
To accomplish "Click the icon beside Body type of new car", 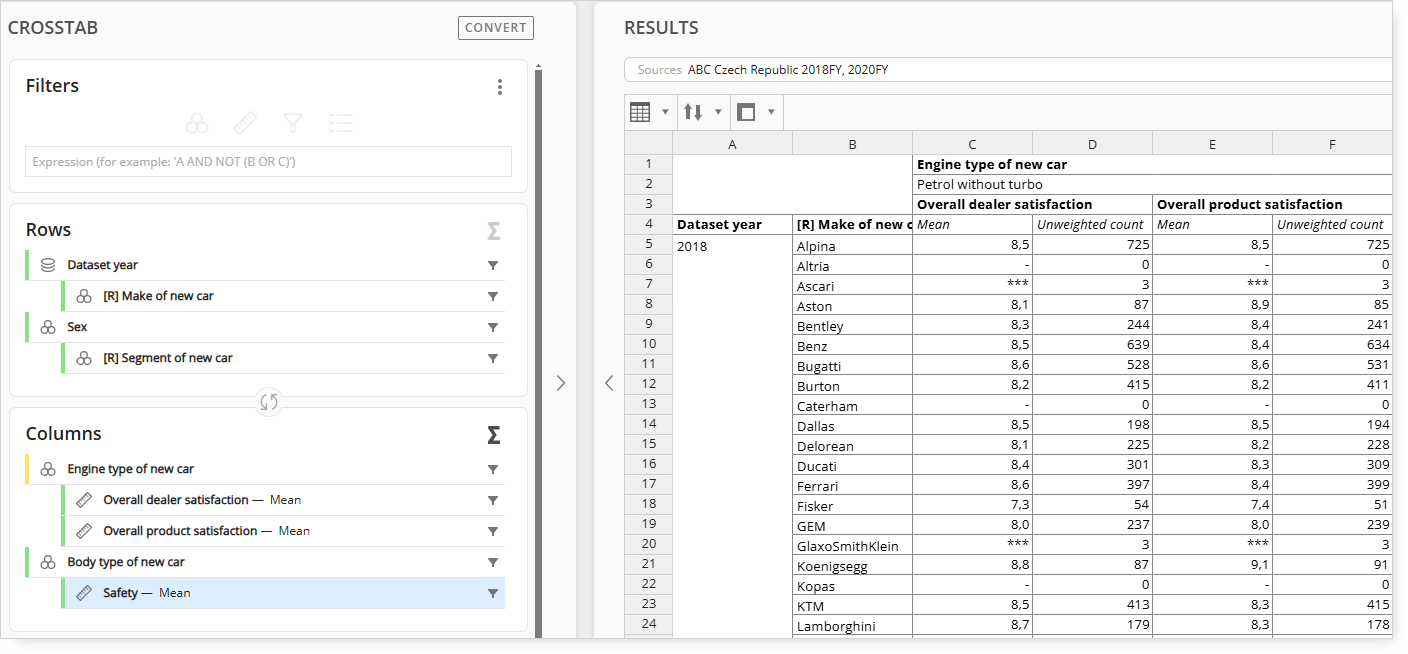I will pos(48,562).
